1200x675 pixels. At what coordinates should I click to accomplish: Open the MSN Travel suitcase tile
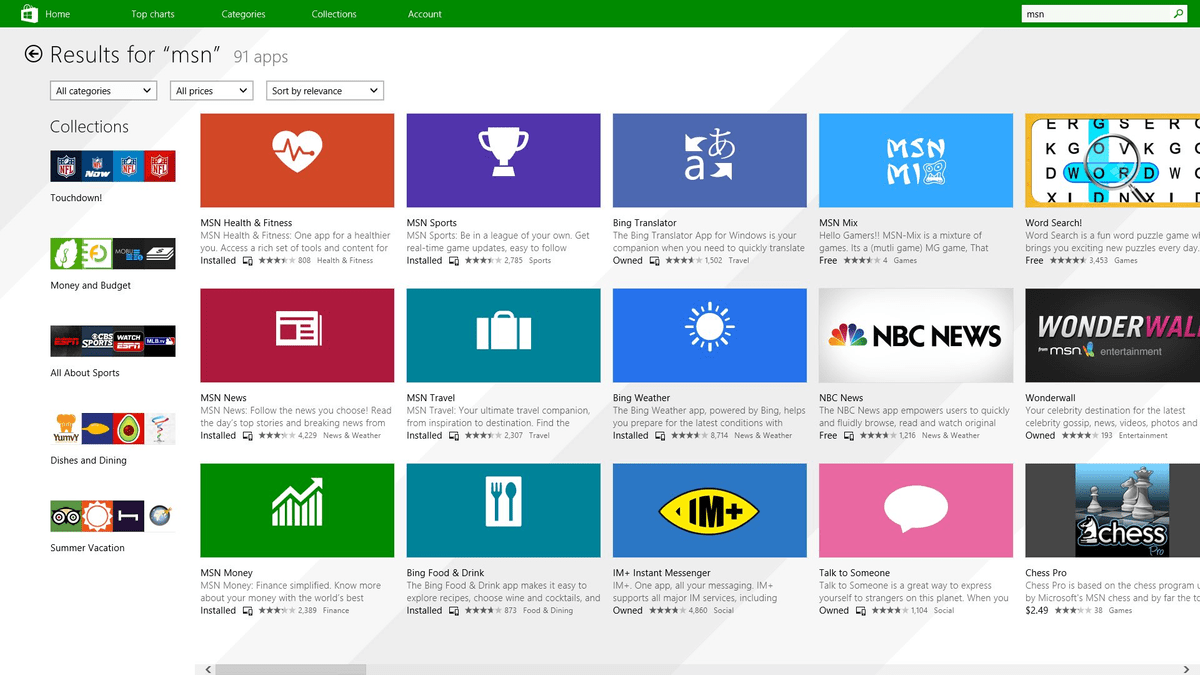[x=503, y=335]
